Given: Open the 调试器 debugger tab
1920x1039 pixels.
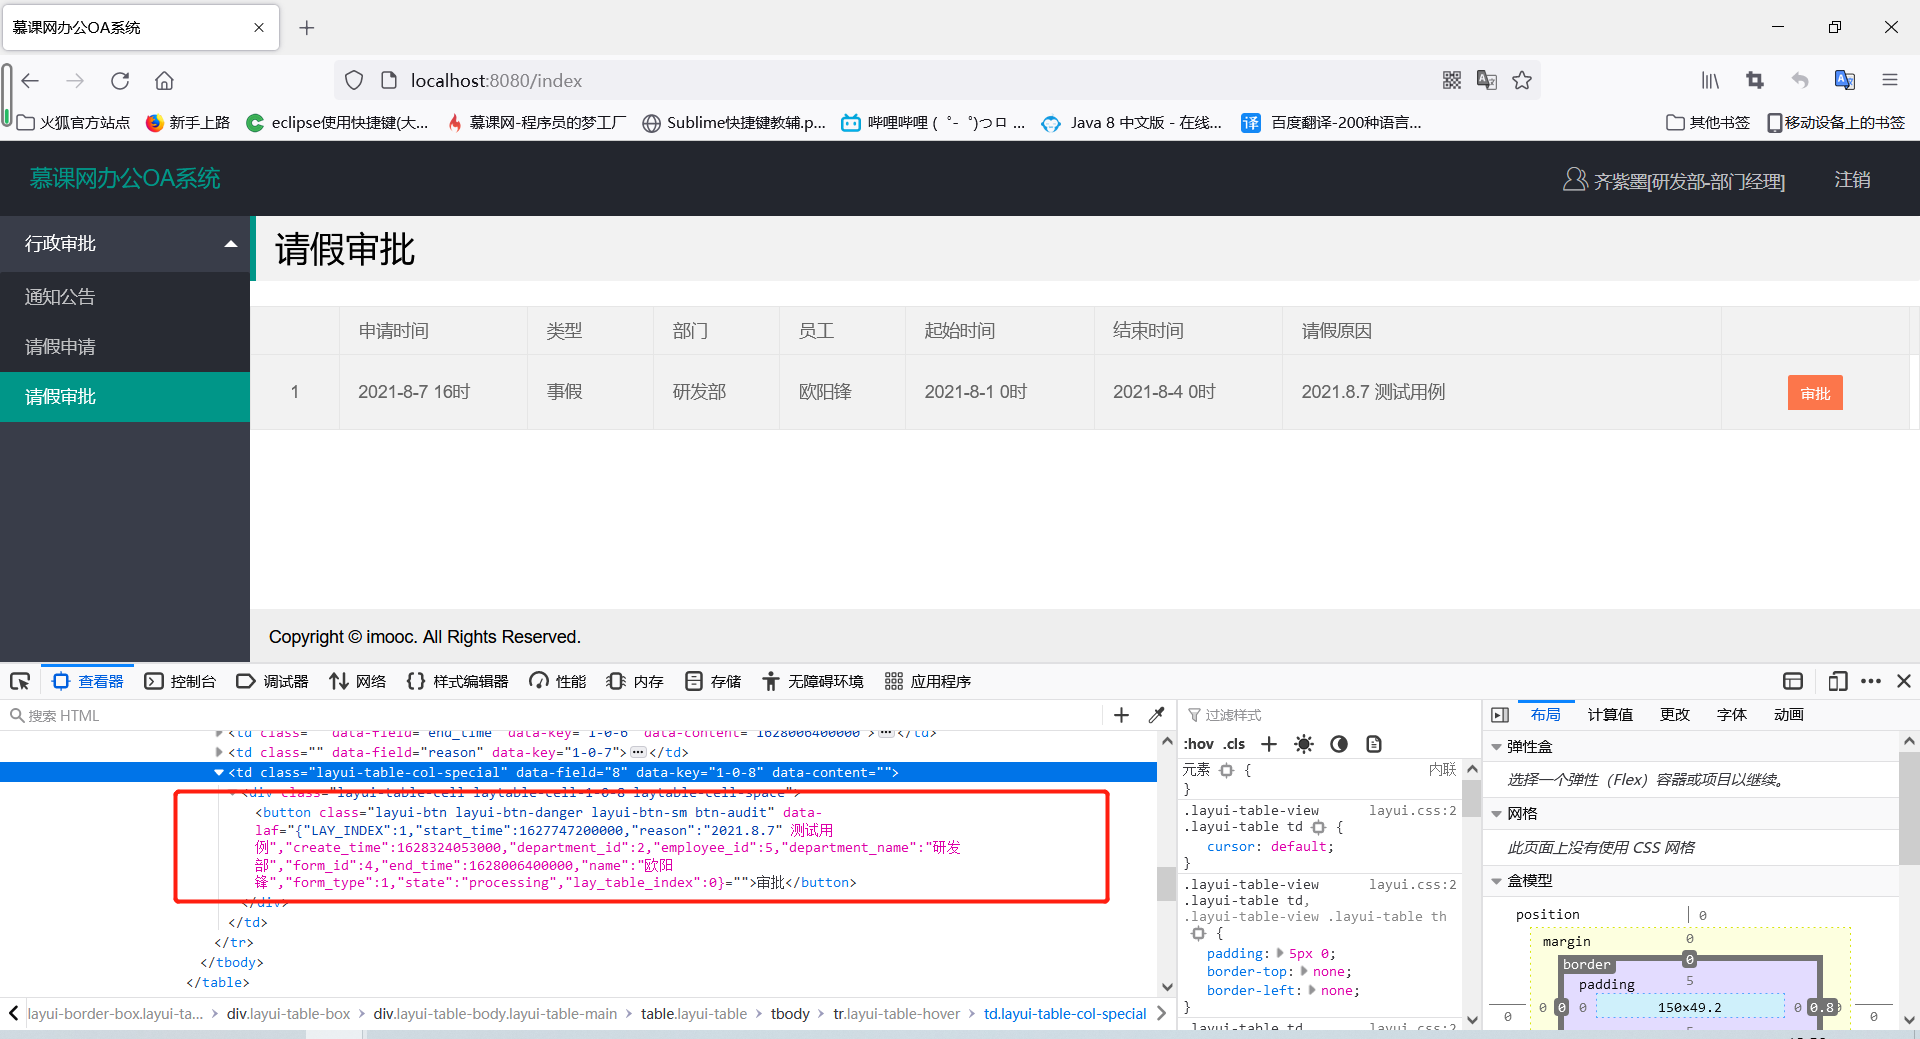Looking at the screenshot, I should (272, 681).
